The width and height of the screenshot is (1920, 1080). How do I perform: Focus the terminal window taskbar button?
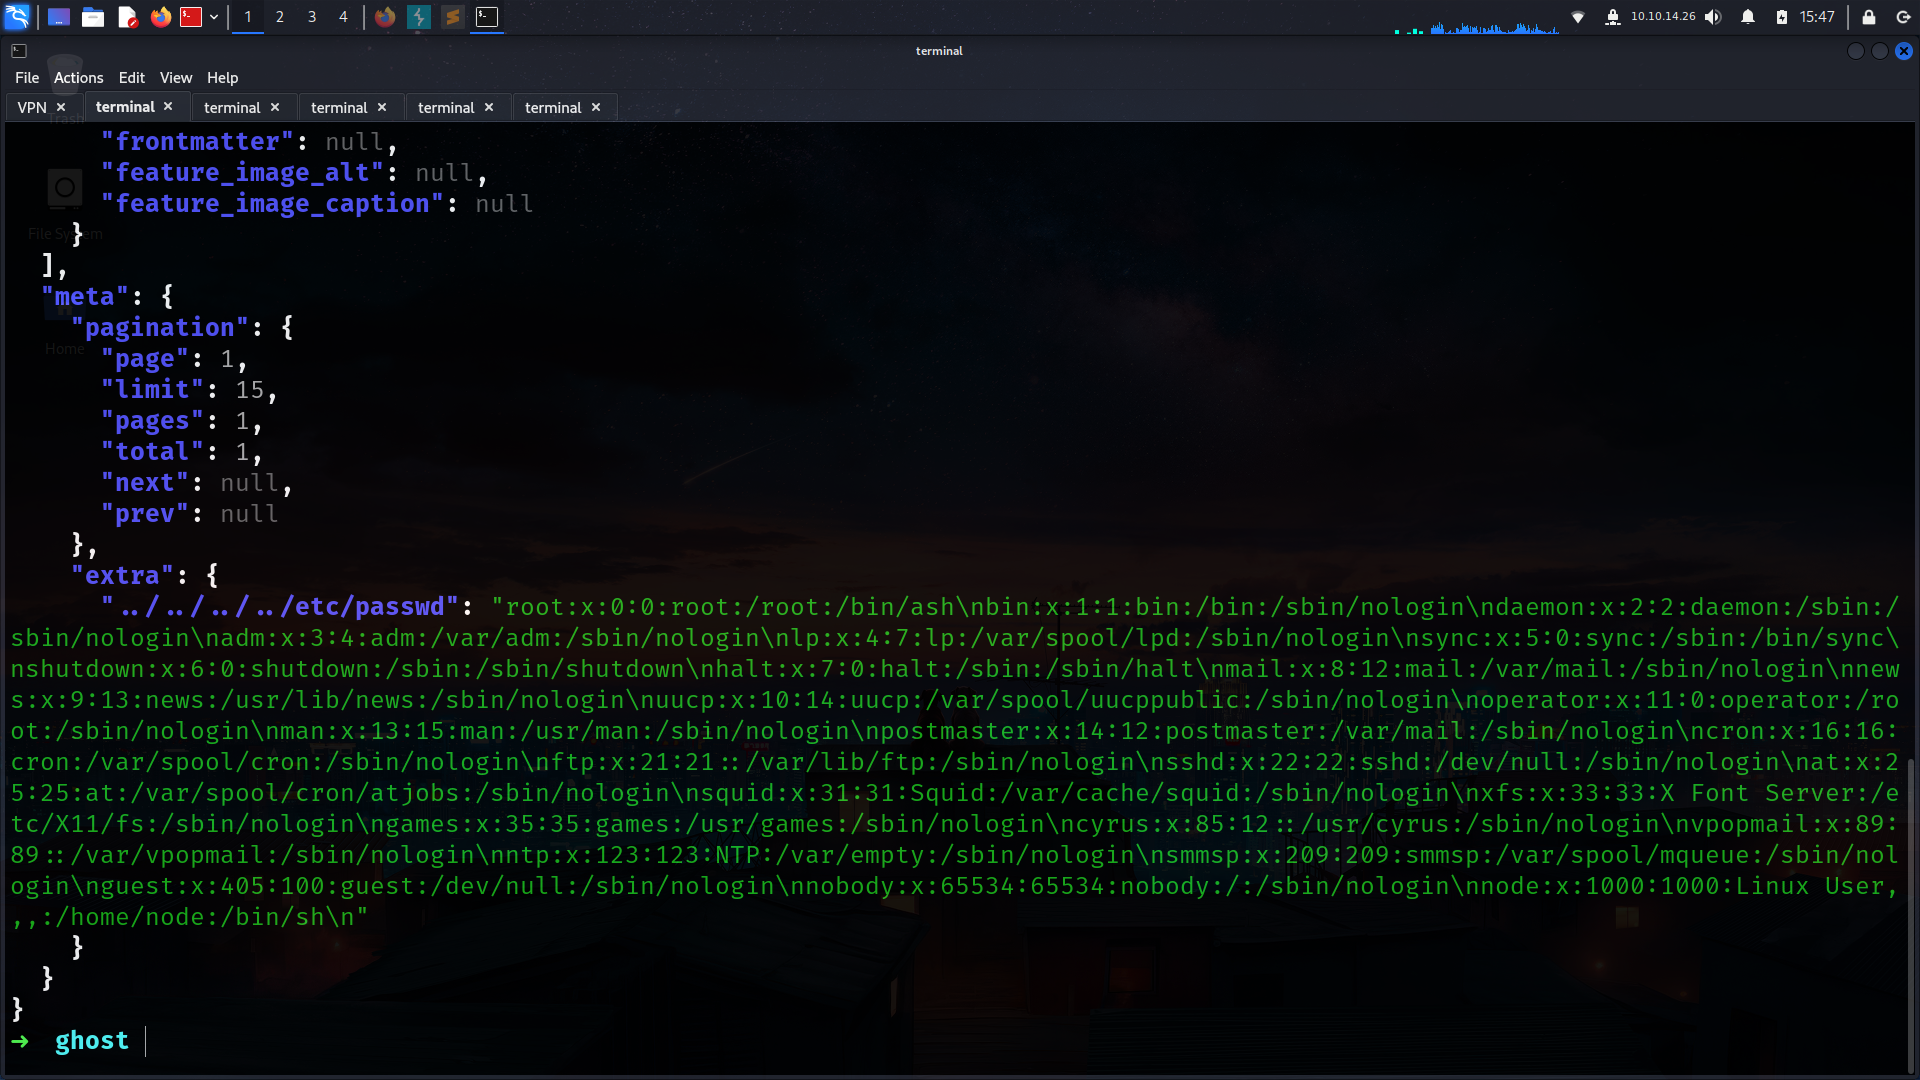click(x=487, y=17)
